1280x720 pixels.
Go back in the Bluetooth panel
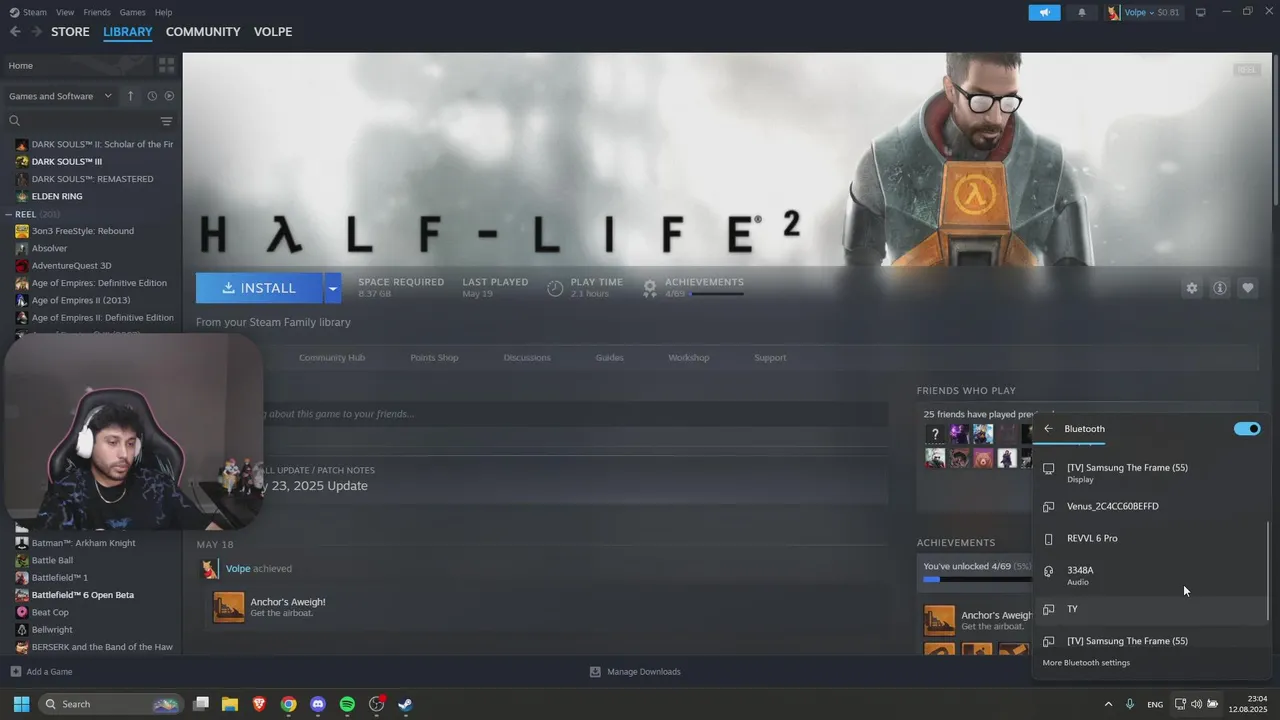(1048, 429)
